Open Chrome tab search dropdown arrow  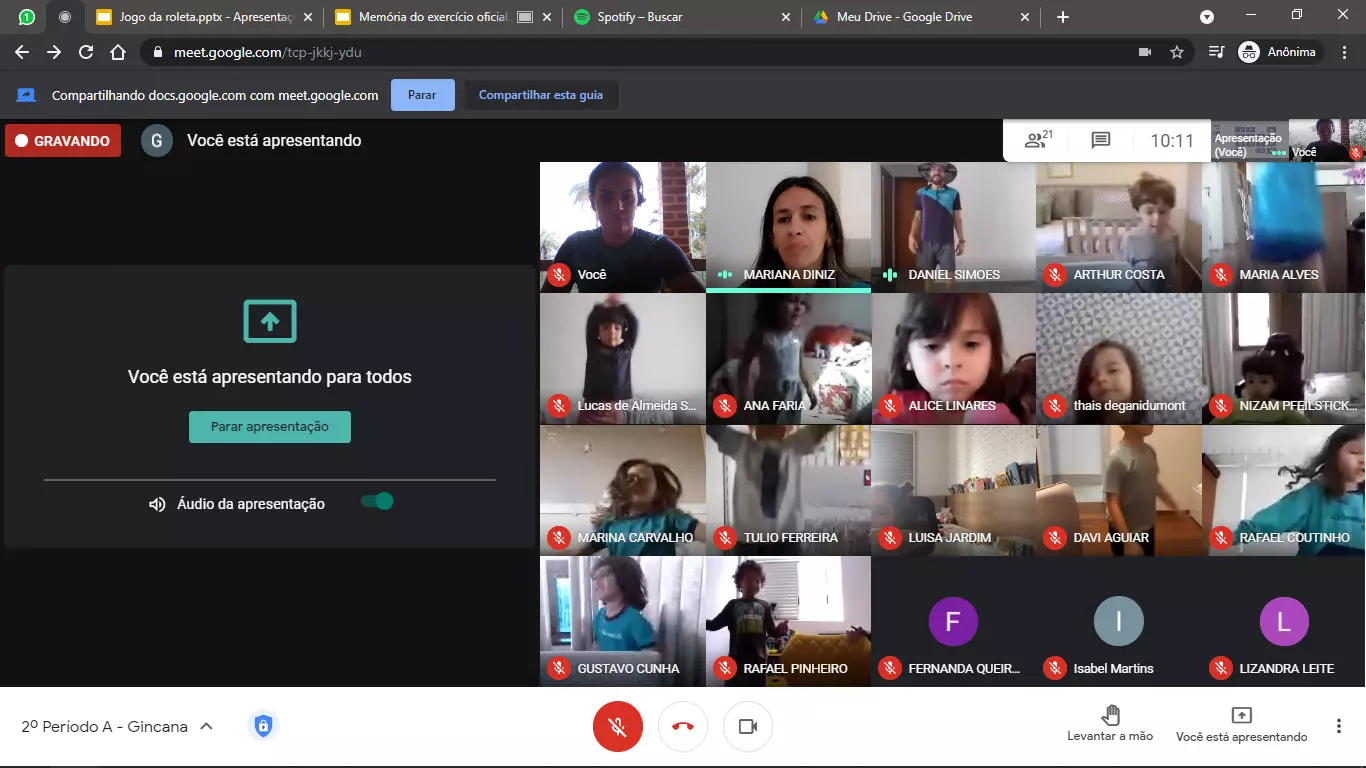click(1207, 17)
